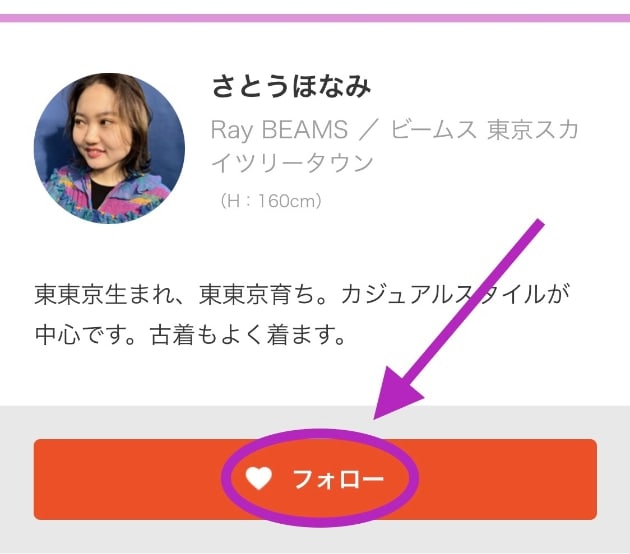The width and height of the screenshot is (630, 554).
Task: Click the height info (H: 160cm)
Action: coord(270,201)
